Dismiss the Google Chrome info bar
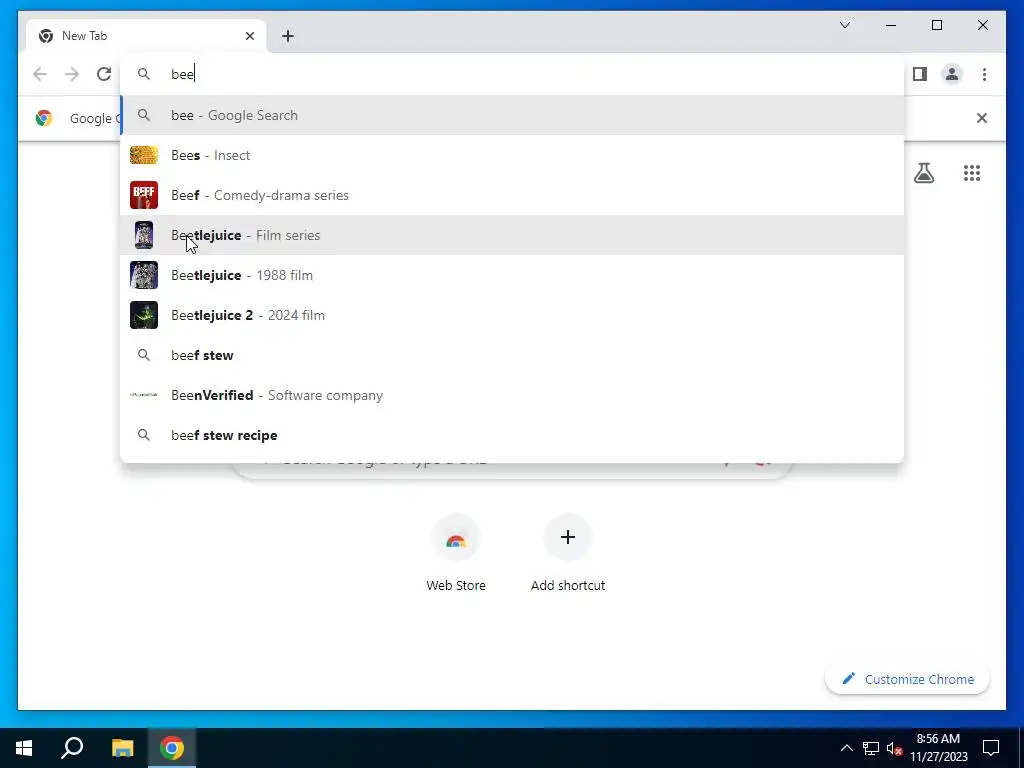Viewport: 1024px width, 768px height. click(x=982, y=118)
